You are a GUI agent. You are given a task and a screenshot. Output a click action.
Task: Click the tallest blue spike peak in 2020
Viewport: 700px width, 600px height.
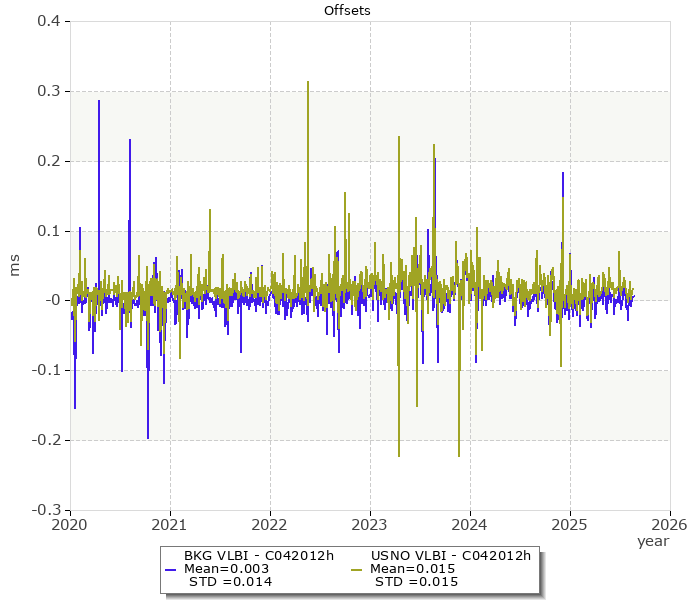point(99,101)
